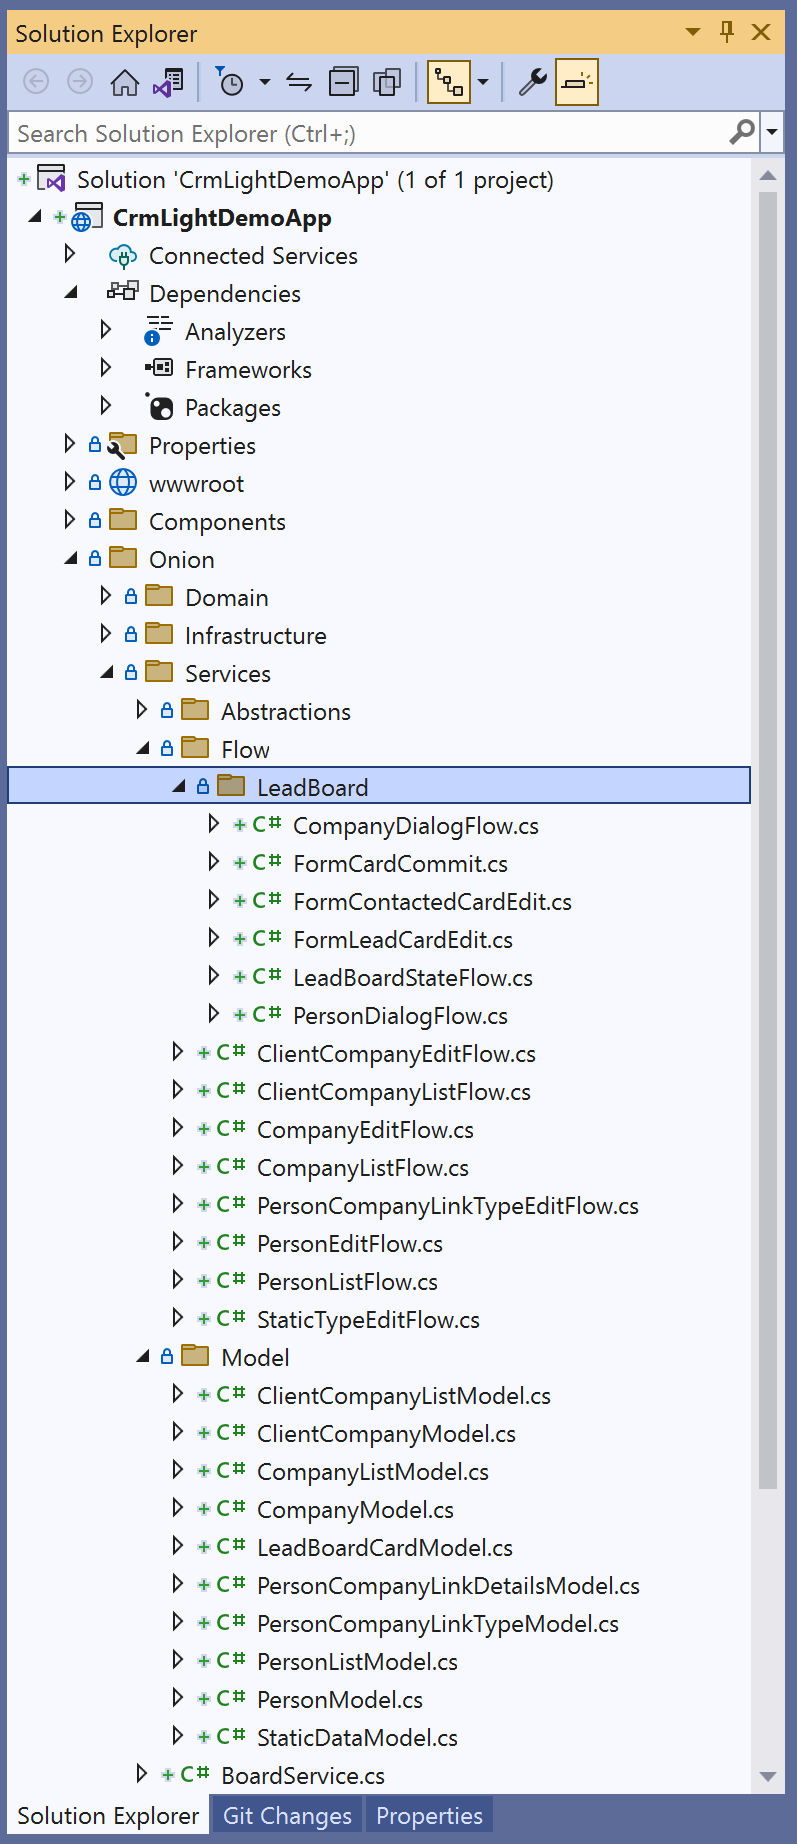This screenshot has height=1844, width=797.
Task: Click the Properties wrench-folder icon in the tree
Action: point(123,445)
